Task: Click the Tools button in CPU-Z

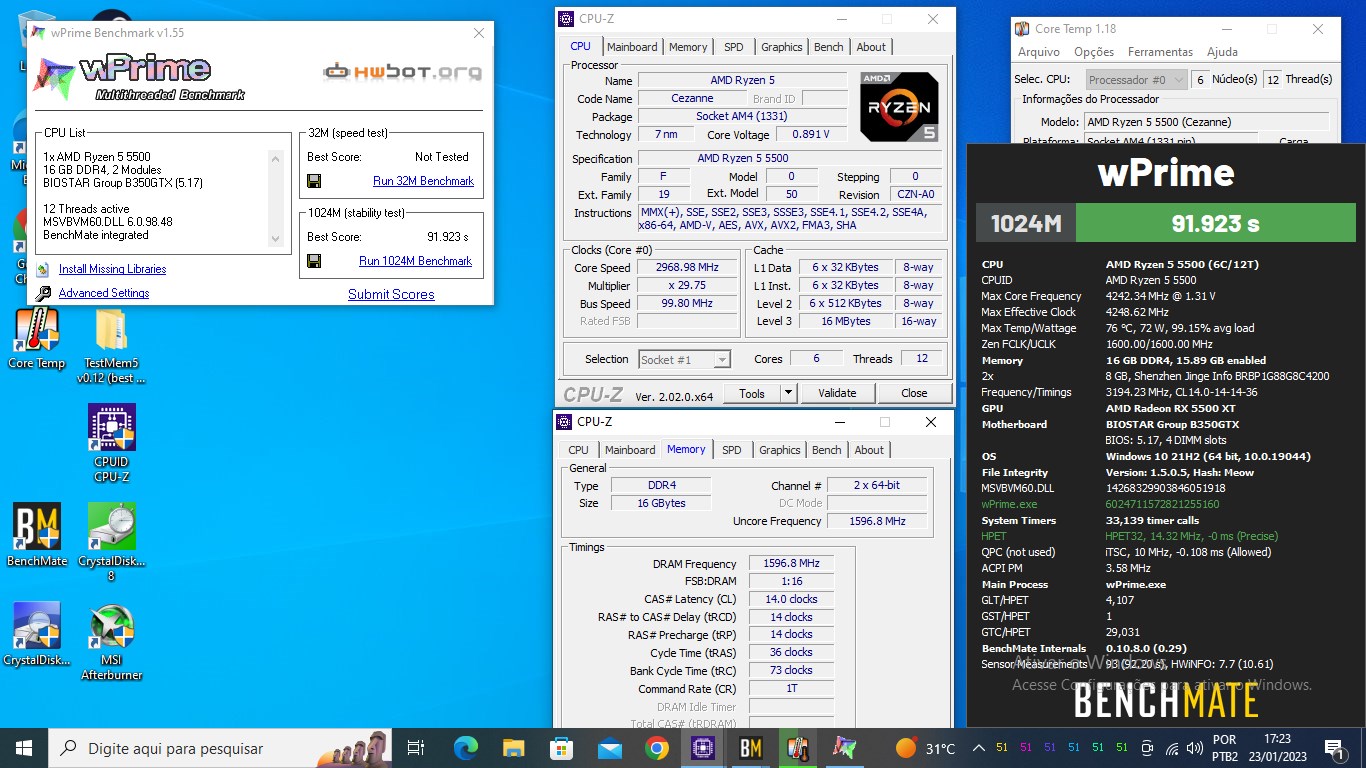Action: click(751, 393)
